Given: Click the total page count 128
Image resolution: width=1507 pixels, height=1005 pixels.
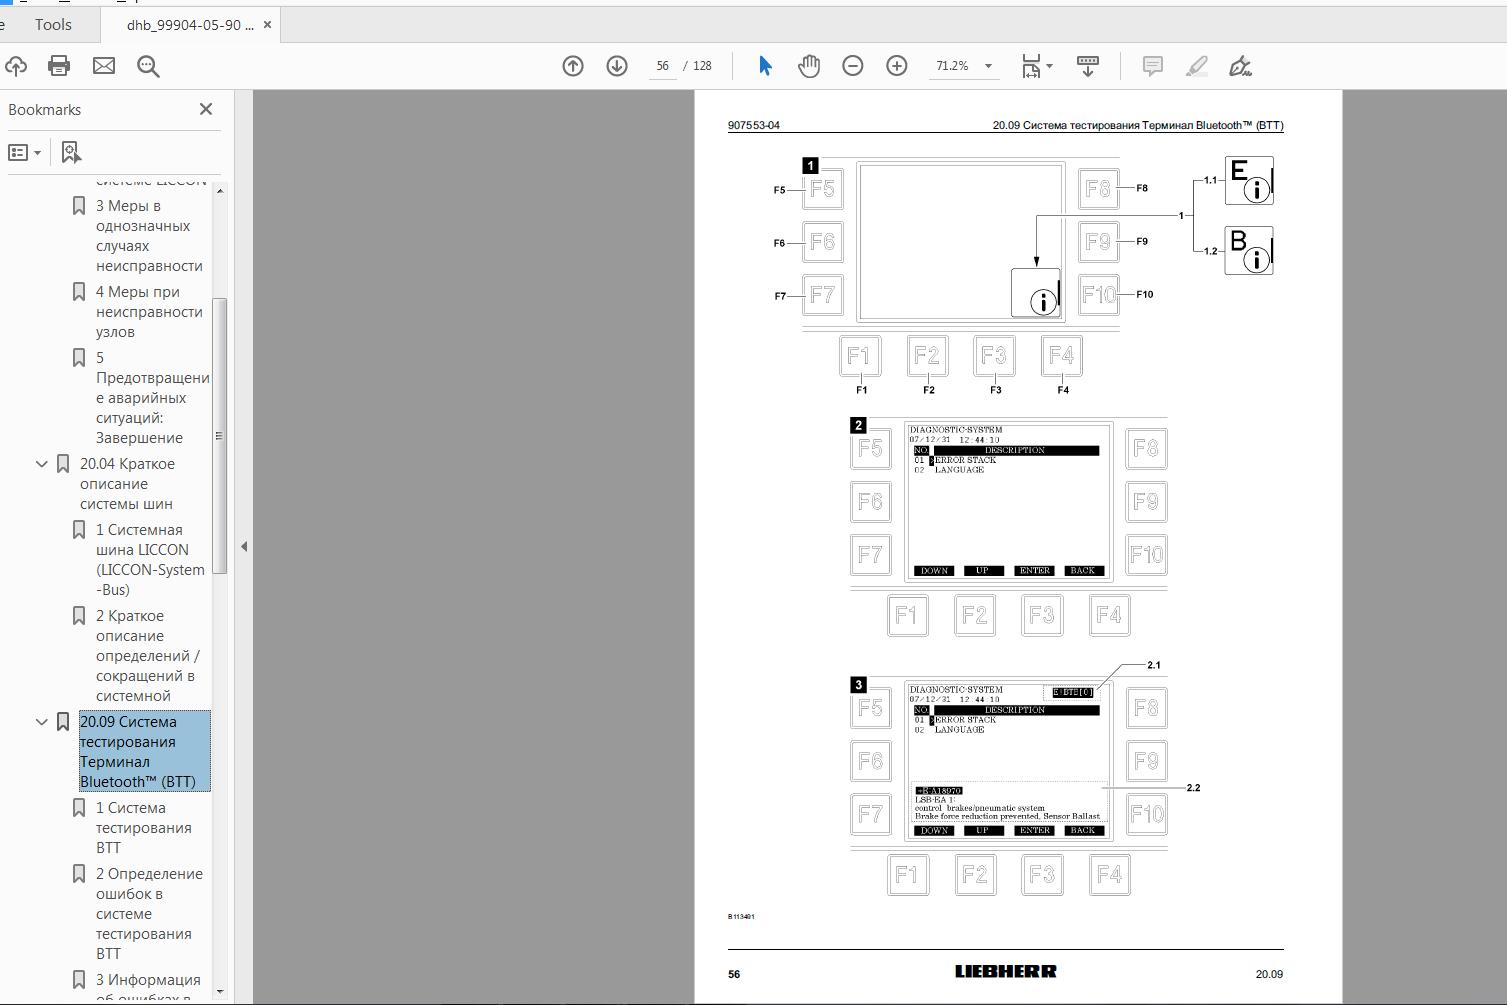Looking at the screenshot, I should pos(702,66).
